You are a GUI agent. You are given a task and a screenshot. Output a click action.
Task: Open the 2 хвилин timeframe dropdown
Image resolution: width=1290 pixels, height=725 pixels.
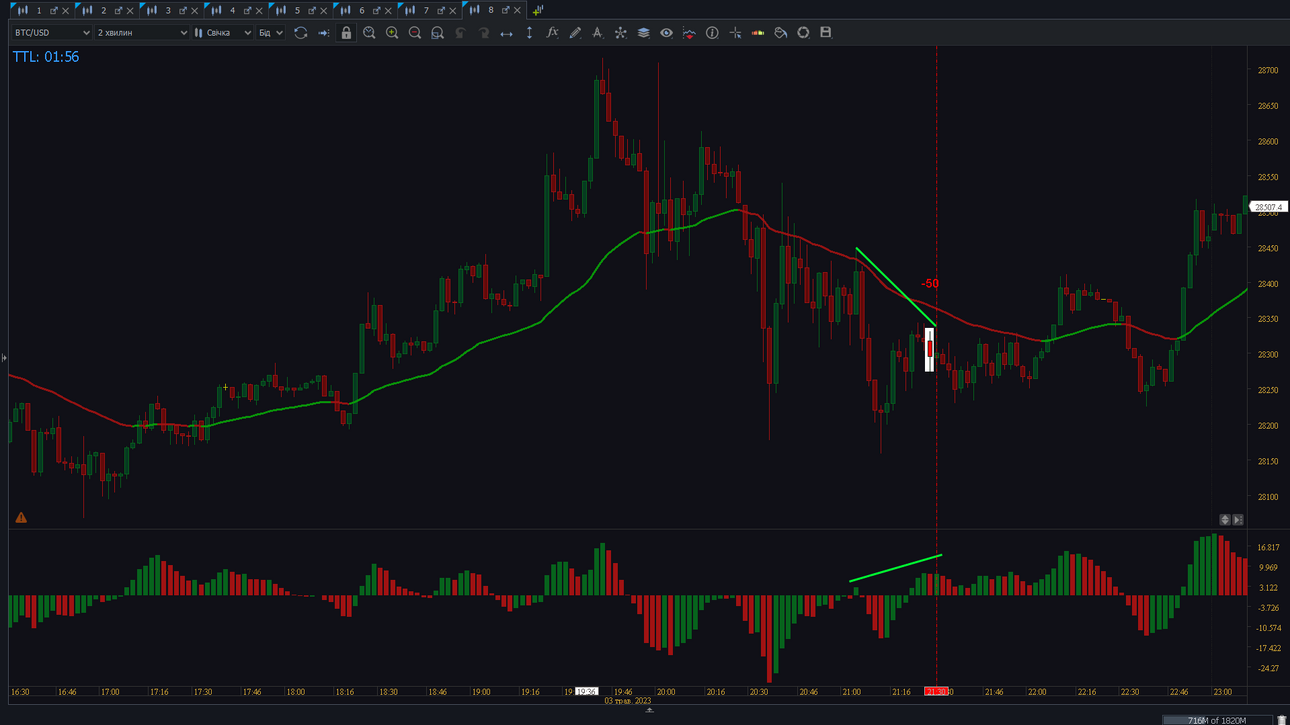pyautogui.click(x=142, y=33)
